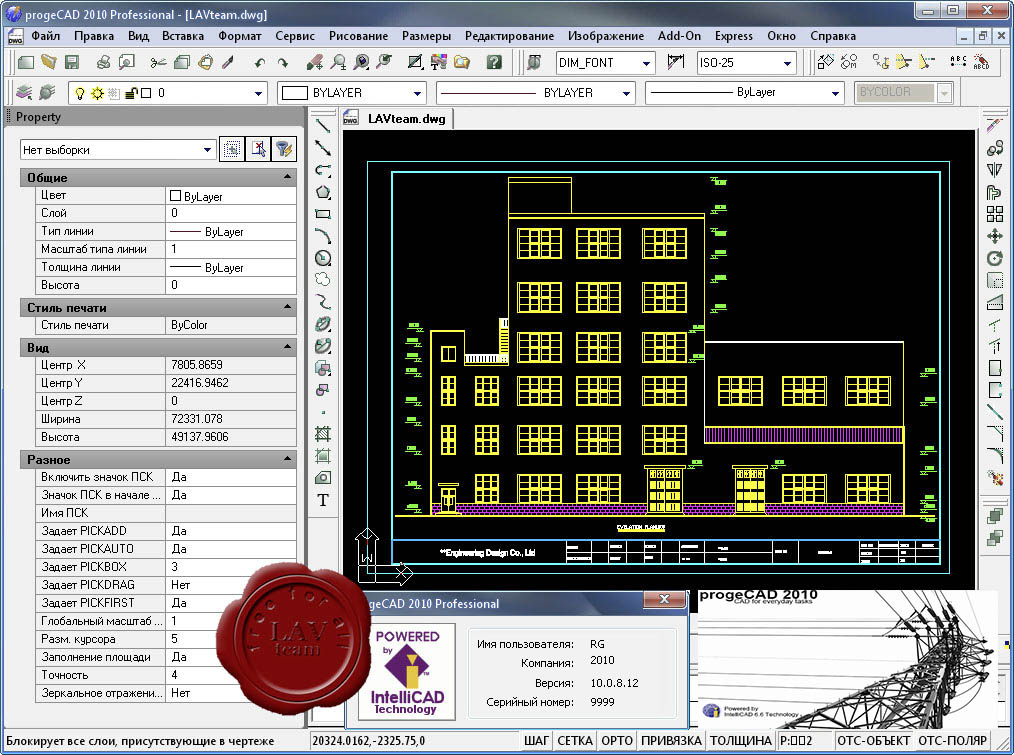Viewport: 1014px width, 755px height.
Task: Toggle ОТС-ПОЛЯР polar tracking in status bar
Action: tap(952, 740)
